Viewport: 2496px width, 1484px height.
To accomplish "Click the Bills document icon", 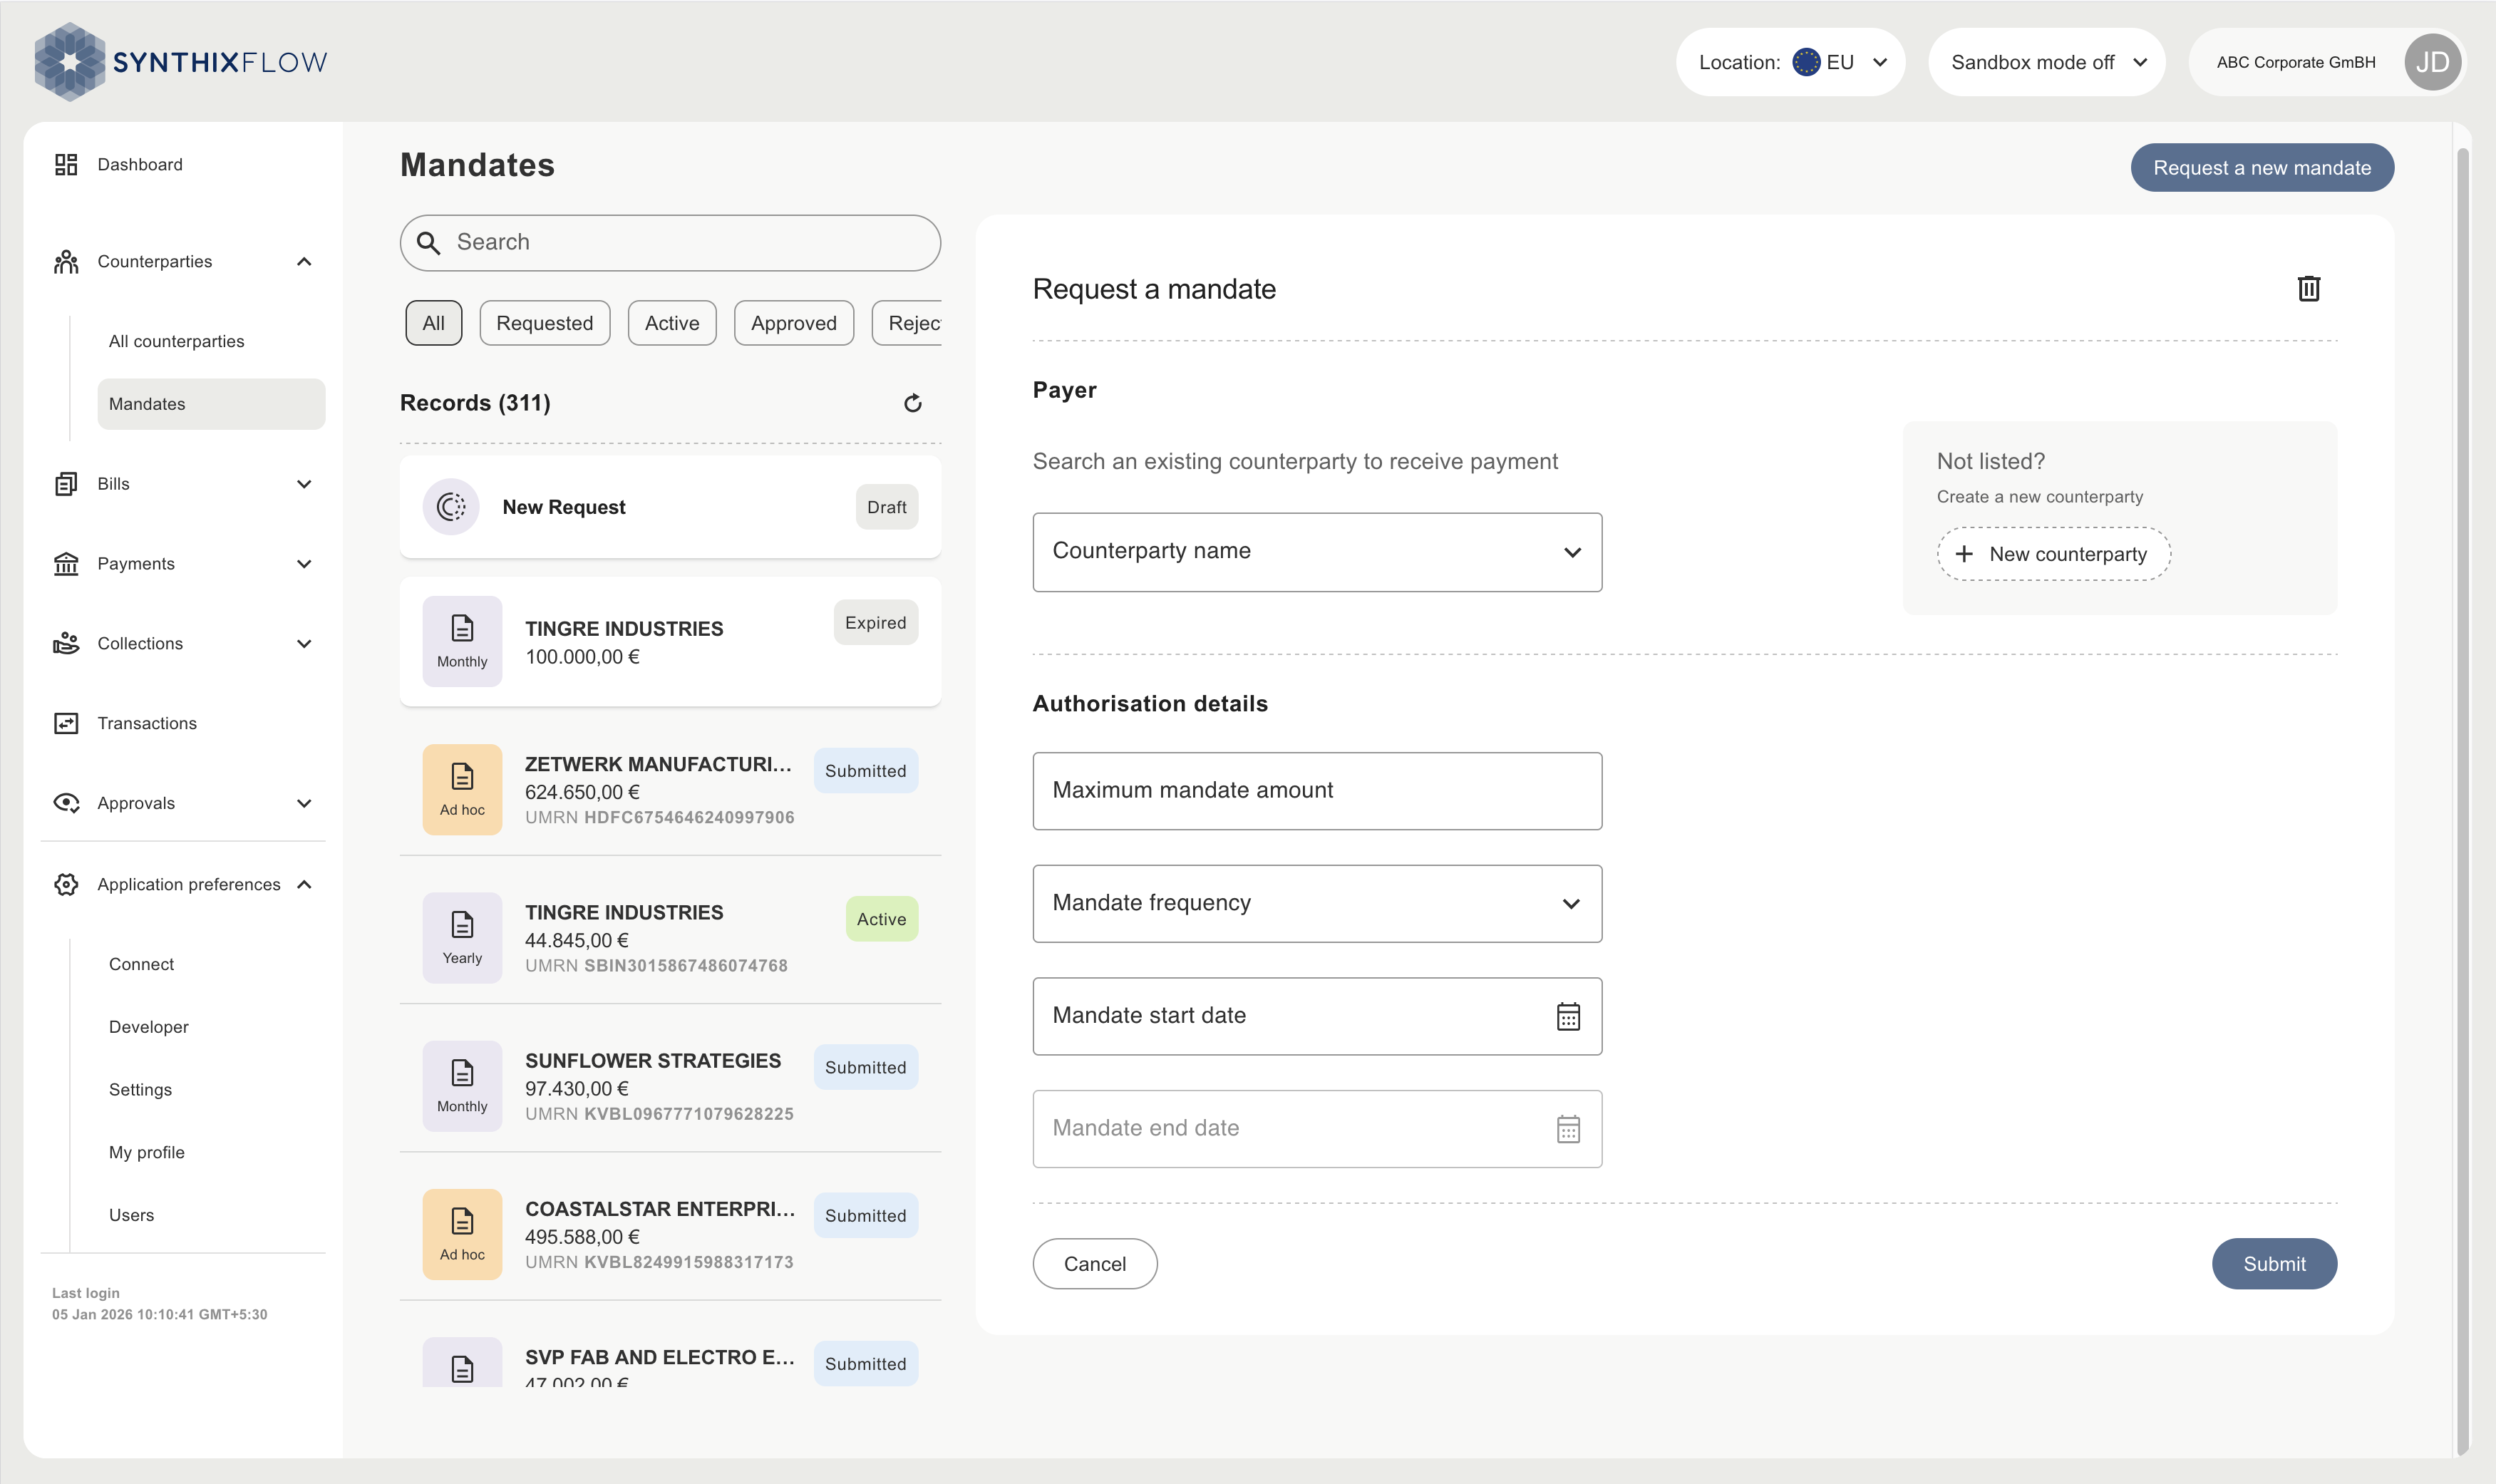I will [x=66, y=484].
